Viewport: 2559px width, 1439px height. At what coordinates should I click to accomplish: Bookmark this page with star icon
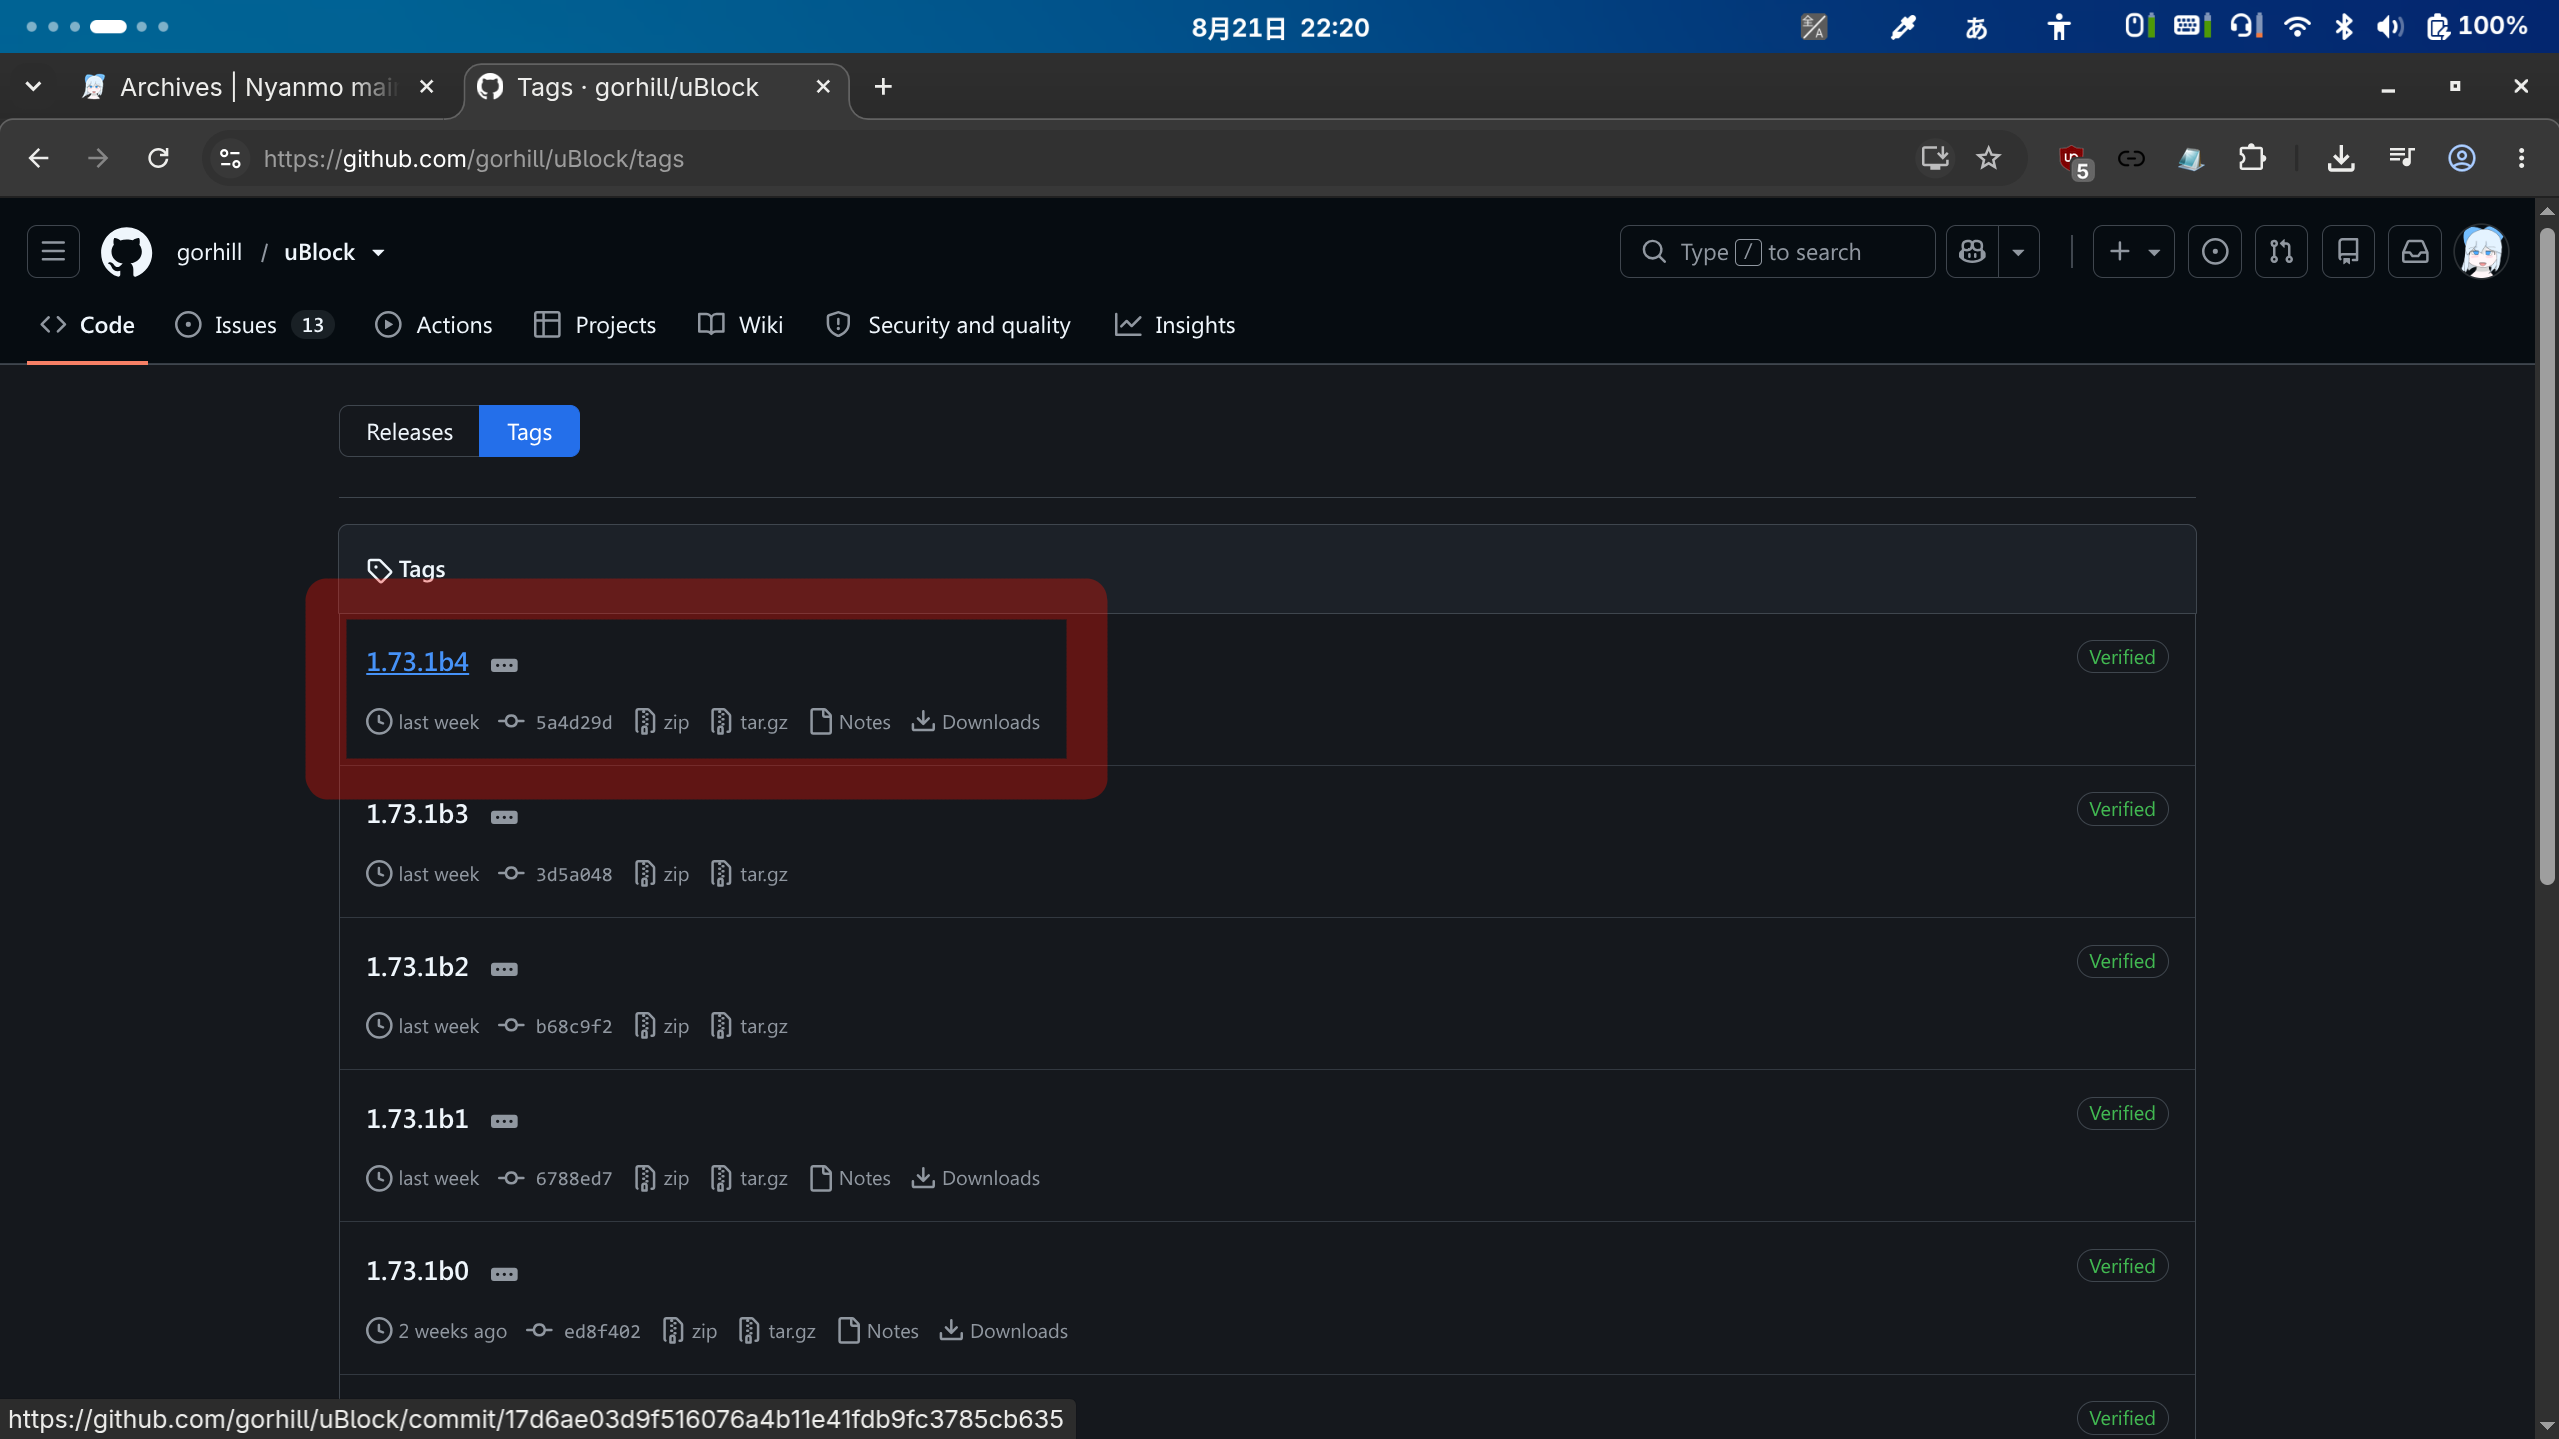pyautogui.click(x=1988, y=158)
